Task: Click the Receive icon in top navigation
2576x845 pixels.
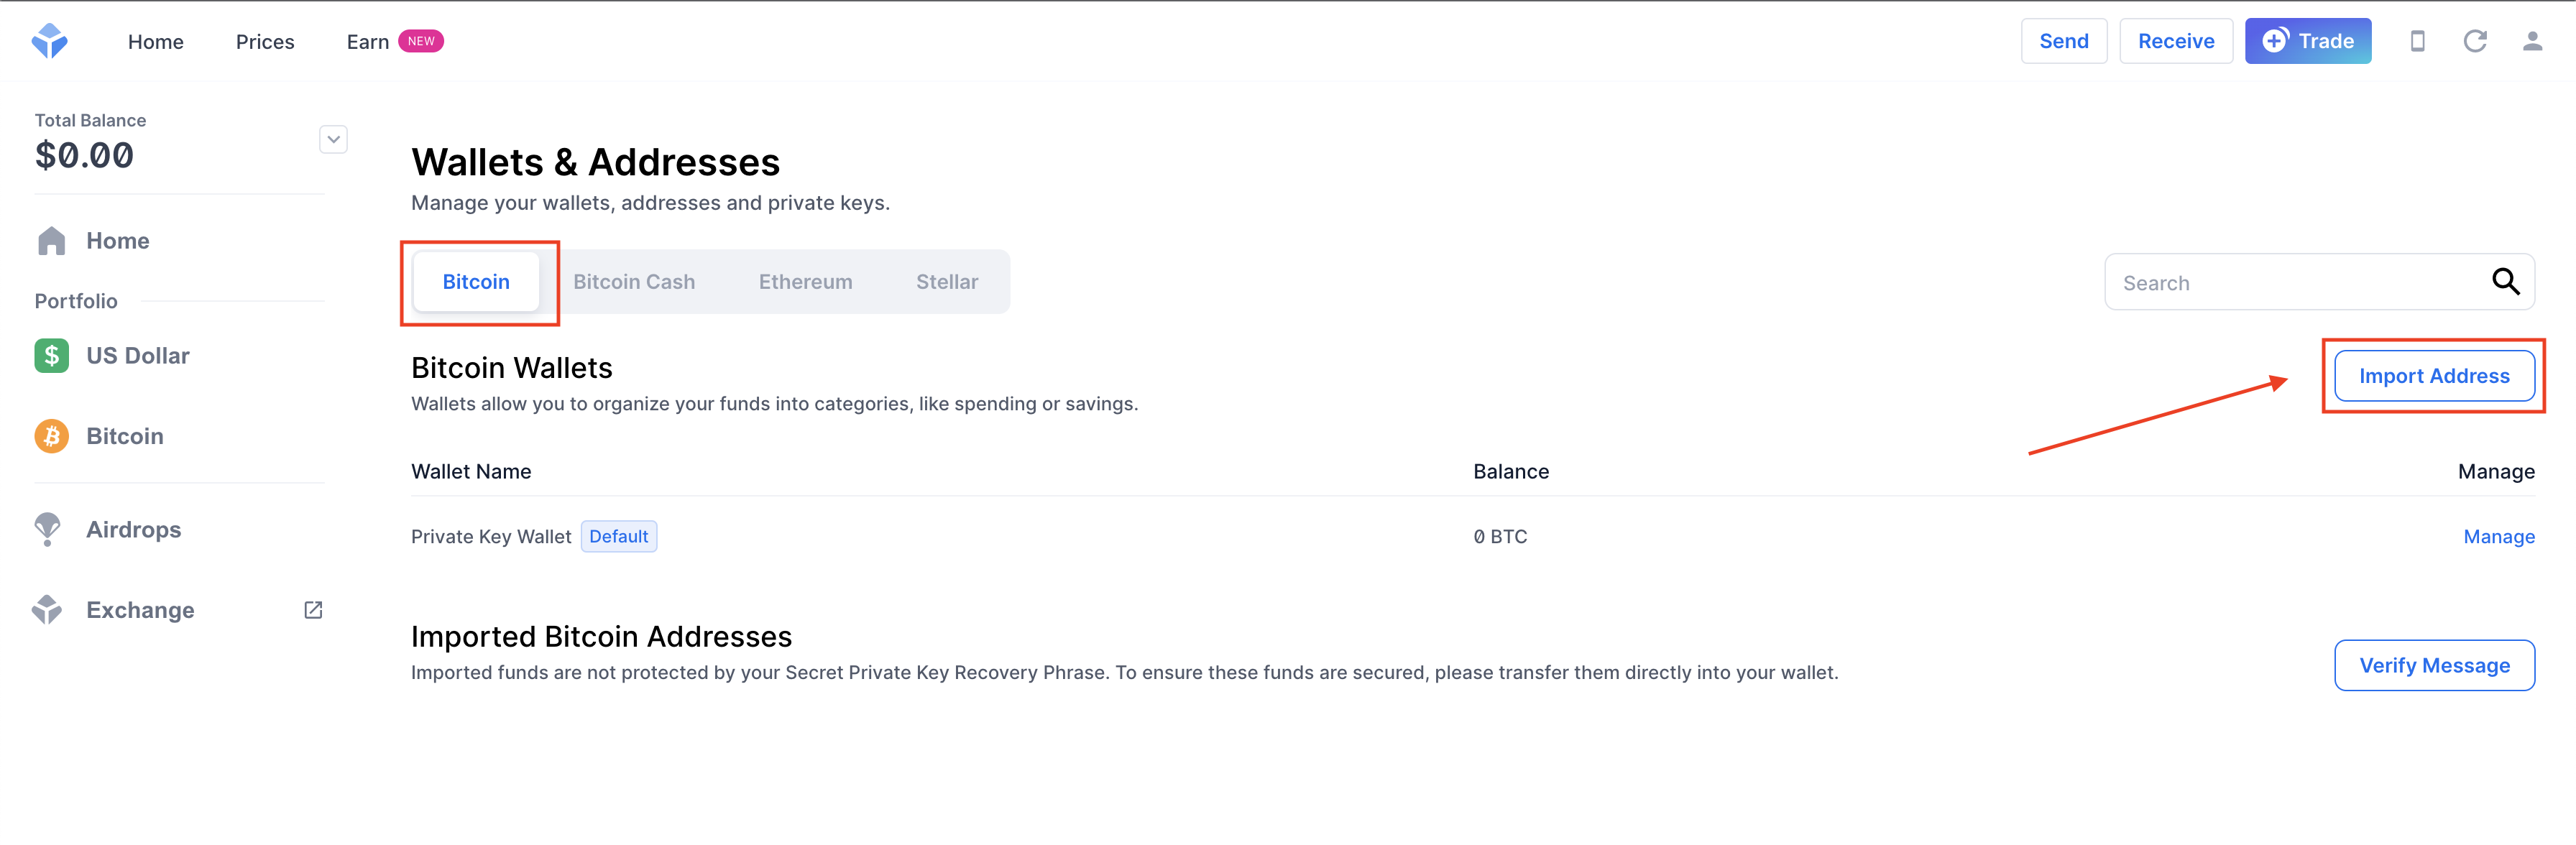Action: point(2172,41)
